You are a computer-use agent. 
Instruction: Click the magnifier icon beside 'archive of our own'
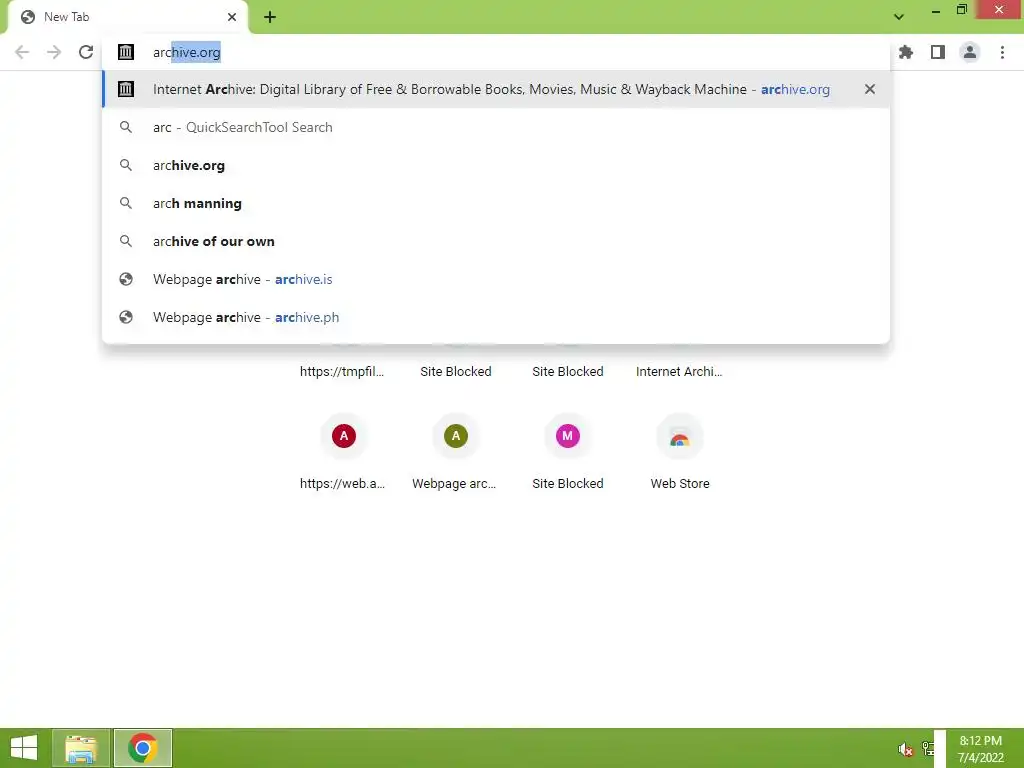click(125, 241)
